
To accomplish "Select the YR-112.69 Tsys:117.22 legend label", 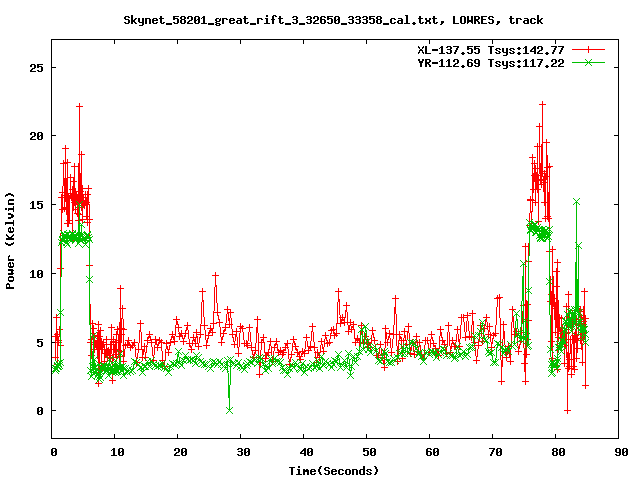I will [491, 63].
